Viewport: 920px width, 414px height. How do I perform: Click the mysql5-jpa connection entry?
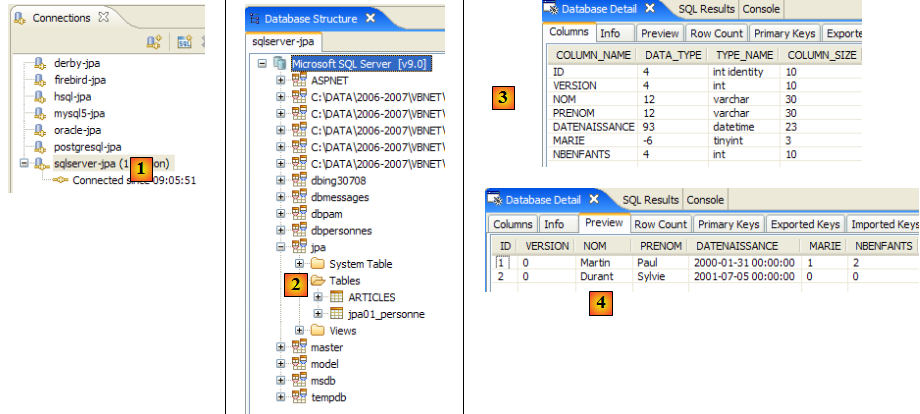tap(80, 113)
